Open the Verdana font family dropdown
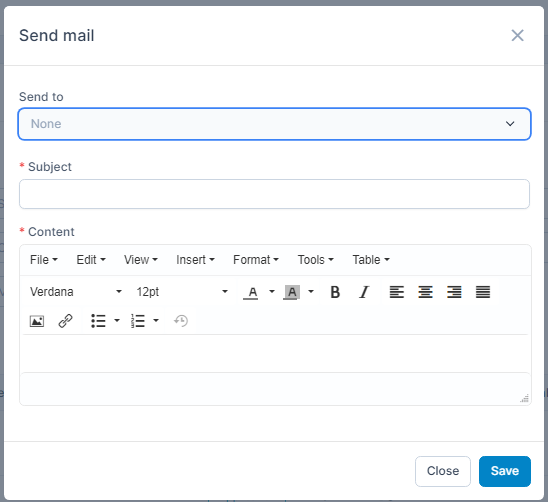Image resolution: width=548 pixels, height=502 pixels. (76, 292)
